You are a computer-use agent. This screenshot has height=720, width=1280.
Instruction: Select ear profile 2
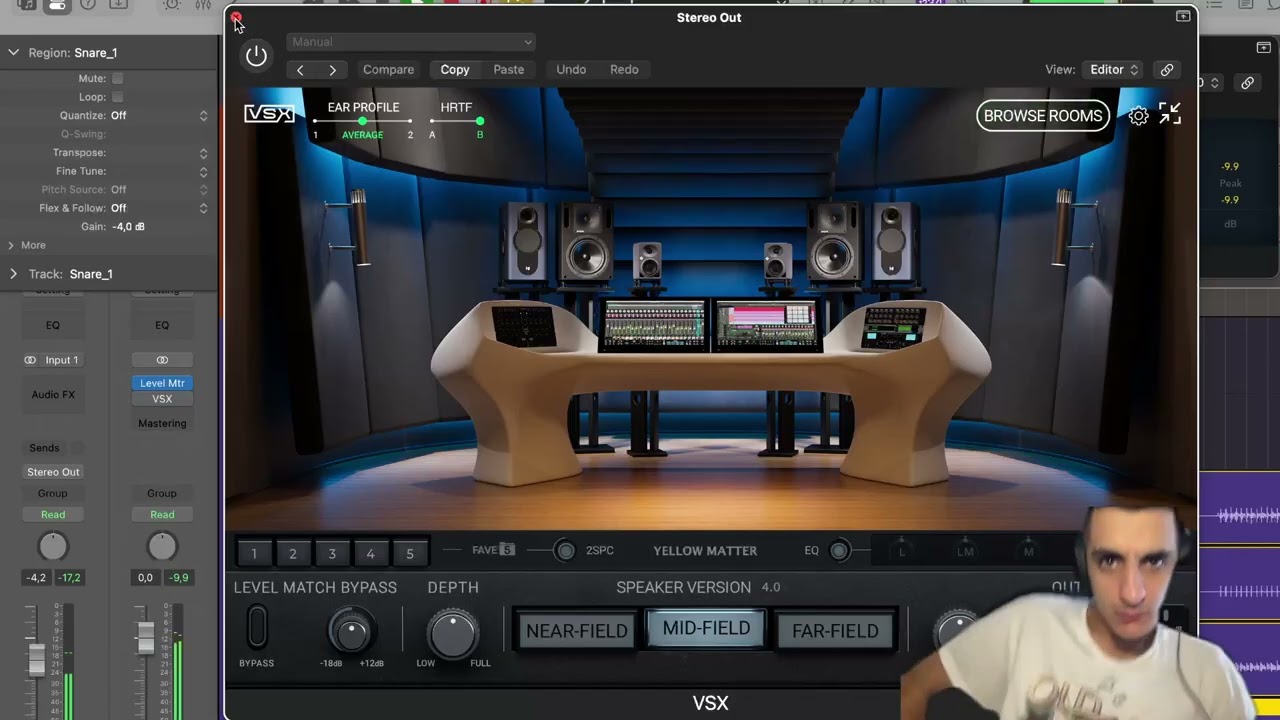pyautogui.click(x=410, y=134)
